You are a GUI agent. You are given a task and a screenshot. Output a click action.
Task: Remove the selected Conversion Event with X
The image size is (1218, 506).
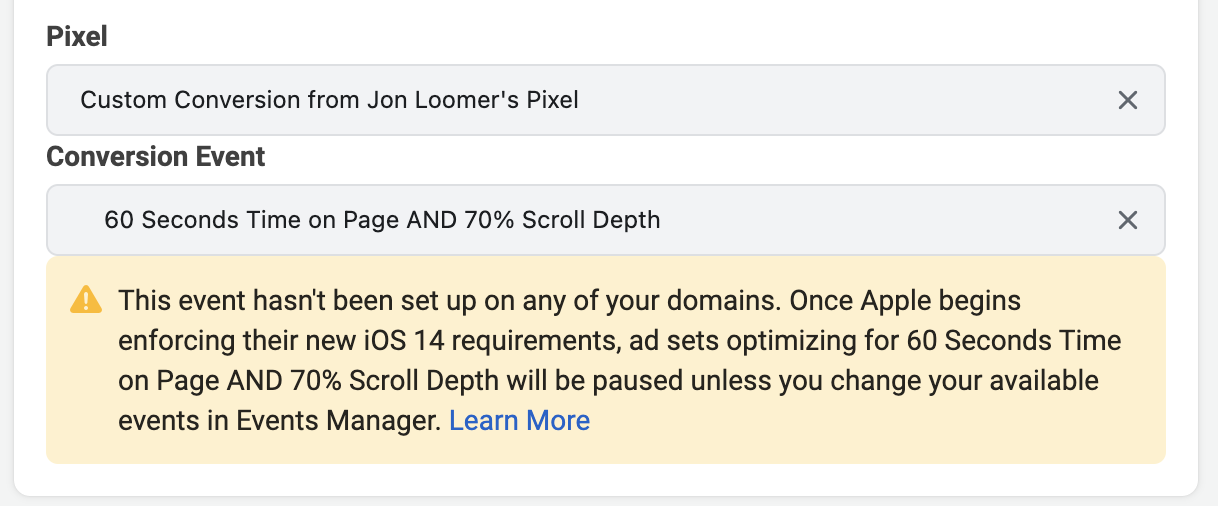point(1127,220)
